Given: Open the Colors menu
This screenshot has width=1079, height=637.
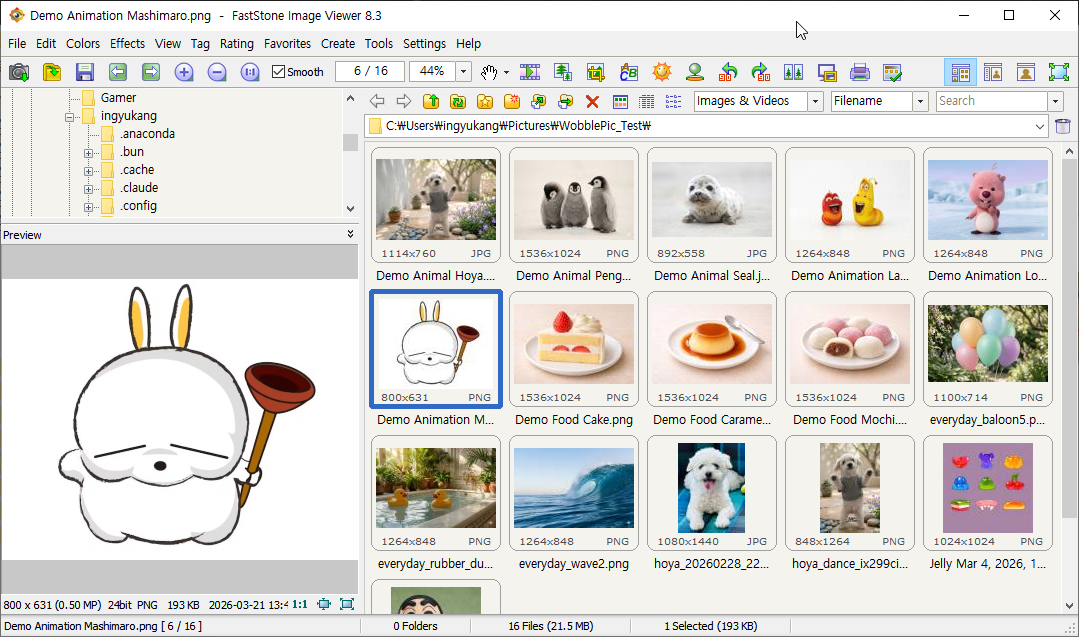Looking at the screenshot, I should click(83, 43).
